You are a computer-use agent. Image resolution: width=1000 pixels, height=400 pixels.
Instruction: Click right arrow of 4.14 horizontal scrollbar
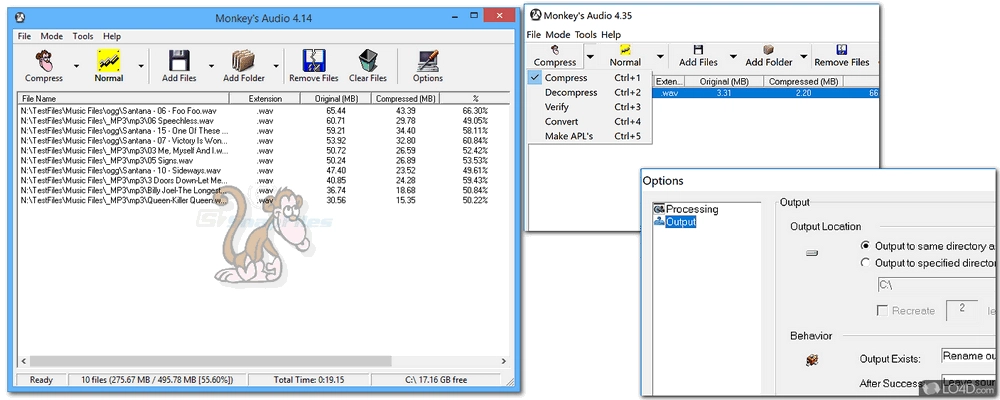pyautogui.click(x=504, y=361)
